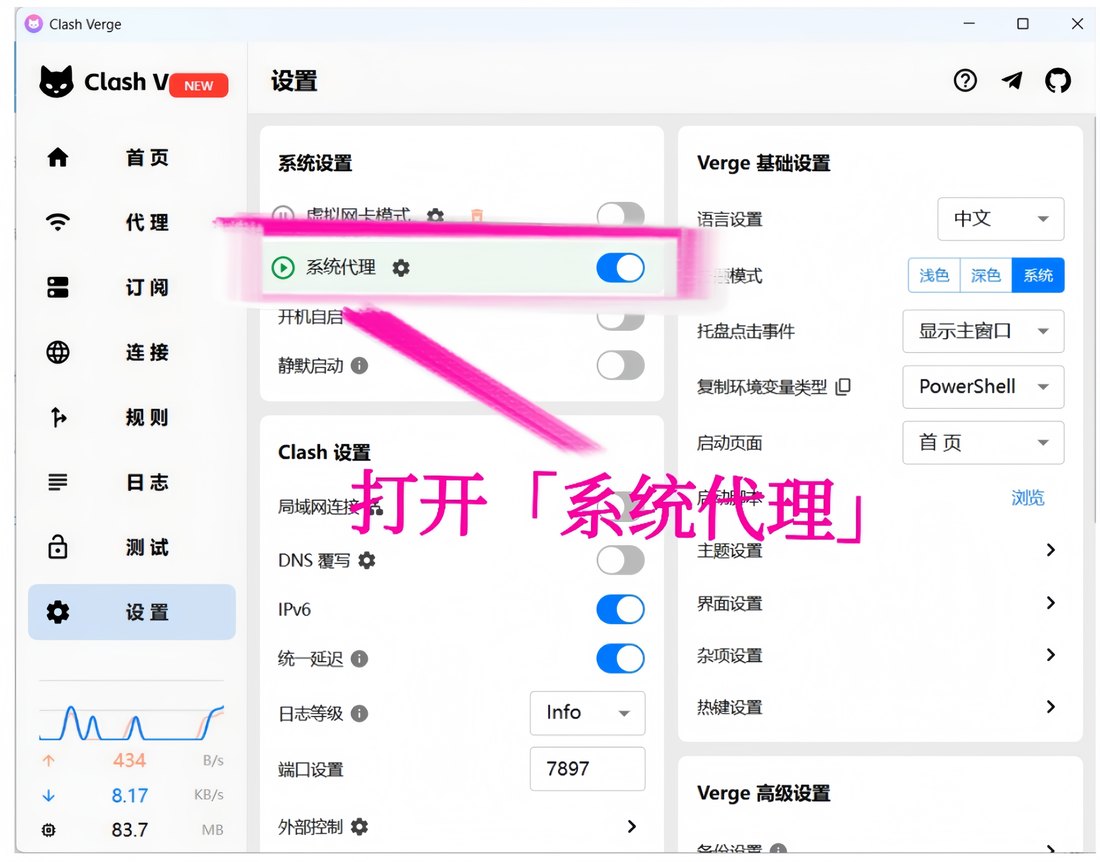Click the orange uninstall service icon
The height and width of the screenshot is (862, 1100).
click(x=477, y=215)
